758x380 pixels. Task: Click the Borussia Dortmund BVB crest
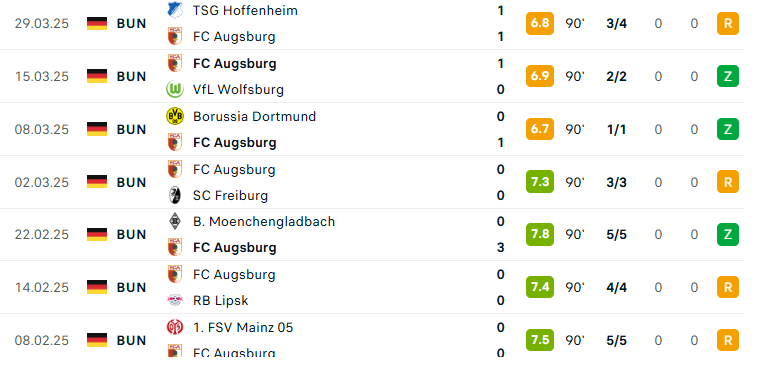coord(175,116)
